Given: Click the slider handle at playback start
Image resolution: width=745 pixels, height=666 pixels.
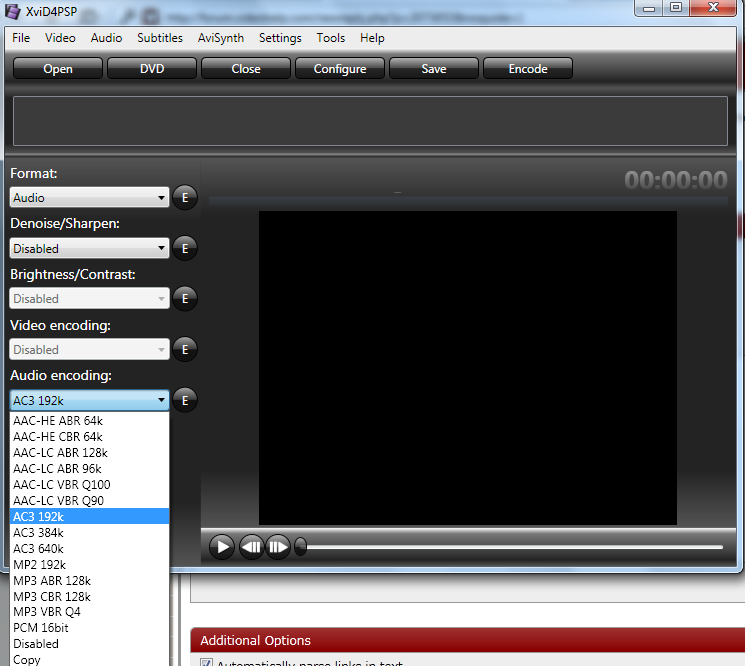Looking at the screenshot, I should click(x=300, y=546).
